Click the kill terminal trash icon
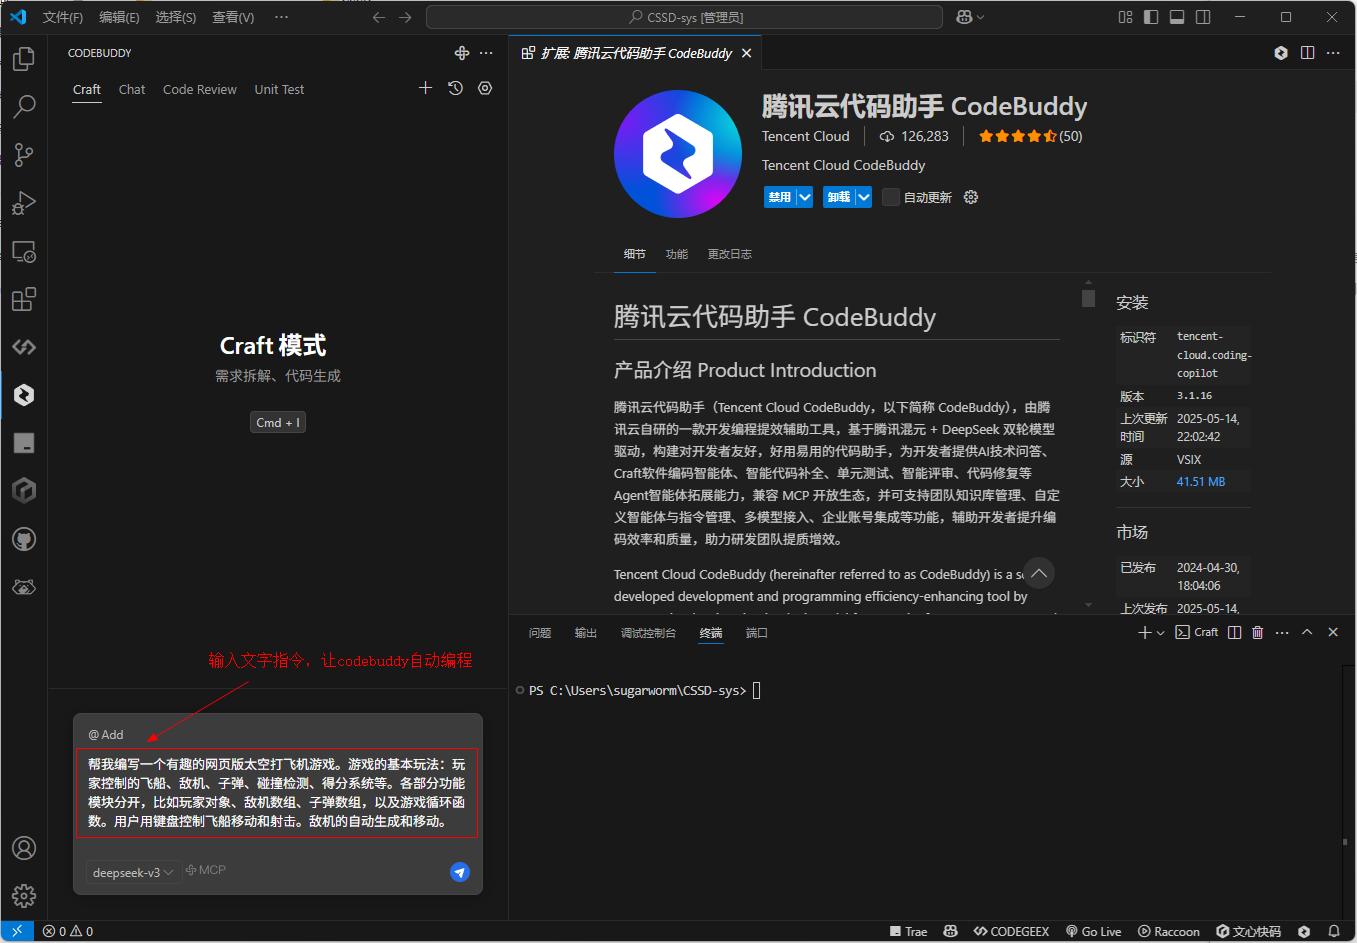Viewport: 1357px width, 943px height. [1257, 632]
